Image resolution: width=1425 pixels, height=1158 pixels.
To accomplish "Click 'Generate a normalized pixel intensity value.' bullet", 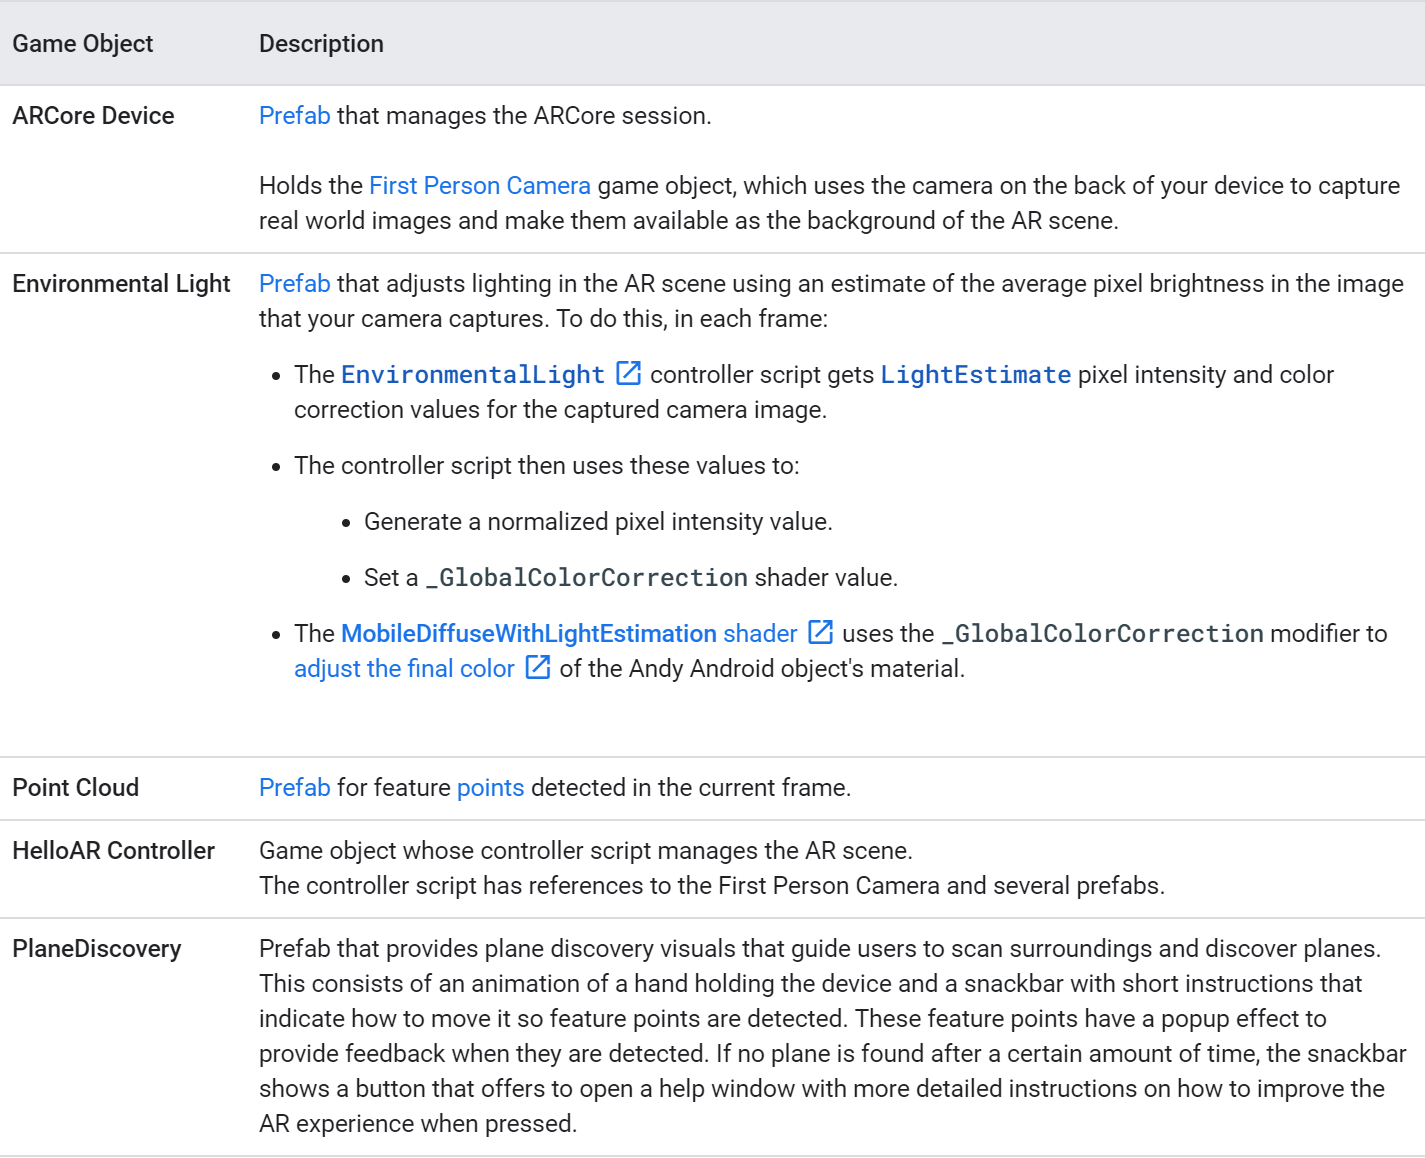I will click(598, 522).
